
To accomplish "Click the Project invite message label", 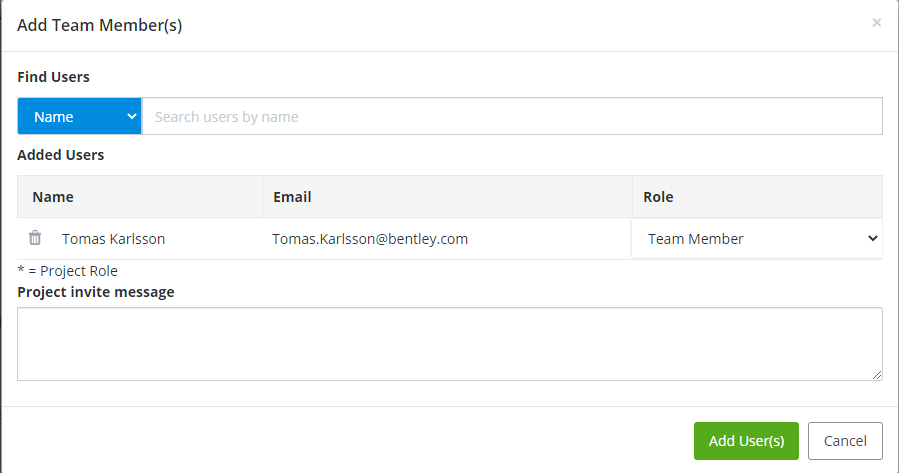I will pyautogui.click(x=96, y=292).
